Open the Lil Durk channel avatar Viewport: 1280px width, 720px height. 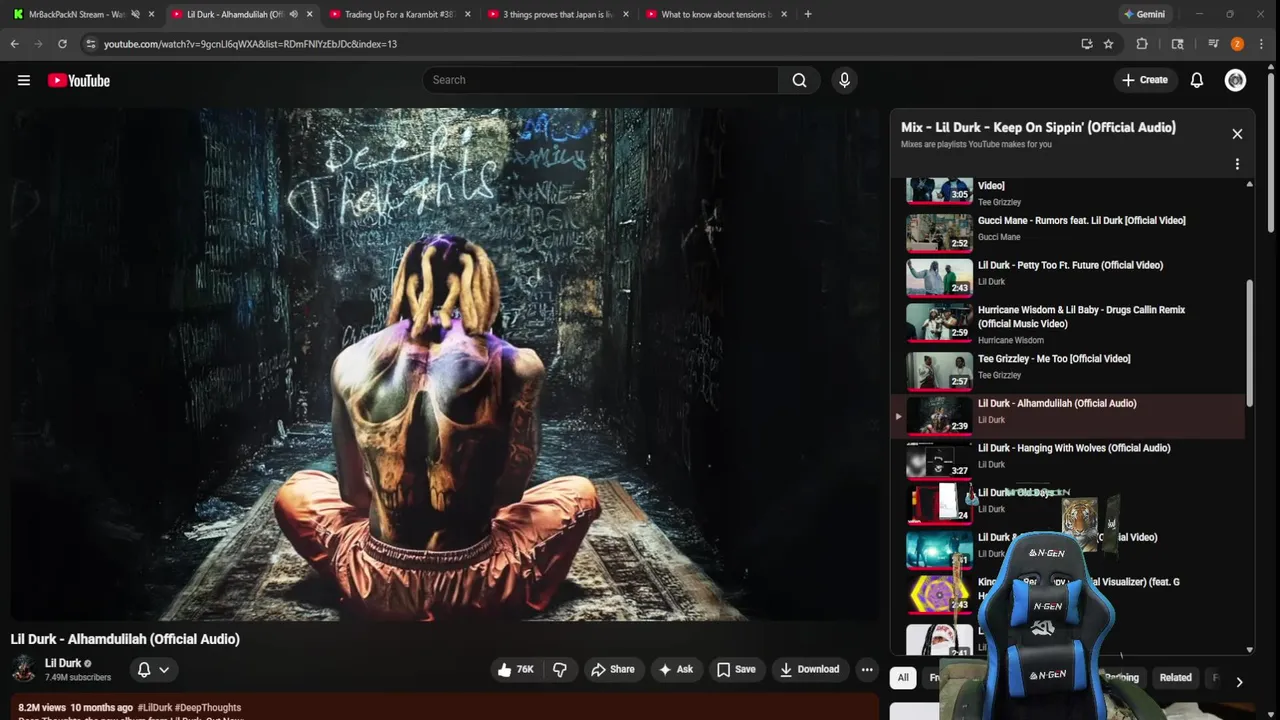[24, 669]
